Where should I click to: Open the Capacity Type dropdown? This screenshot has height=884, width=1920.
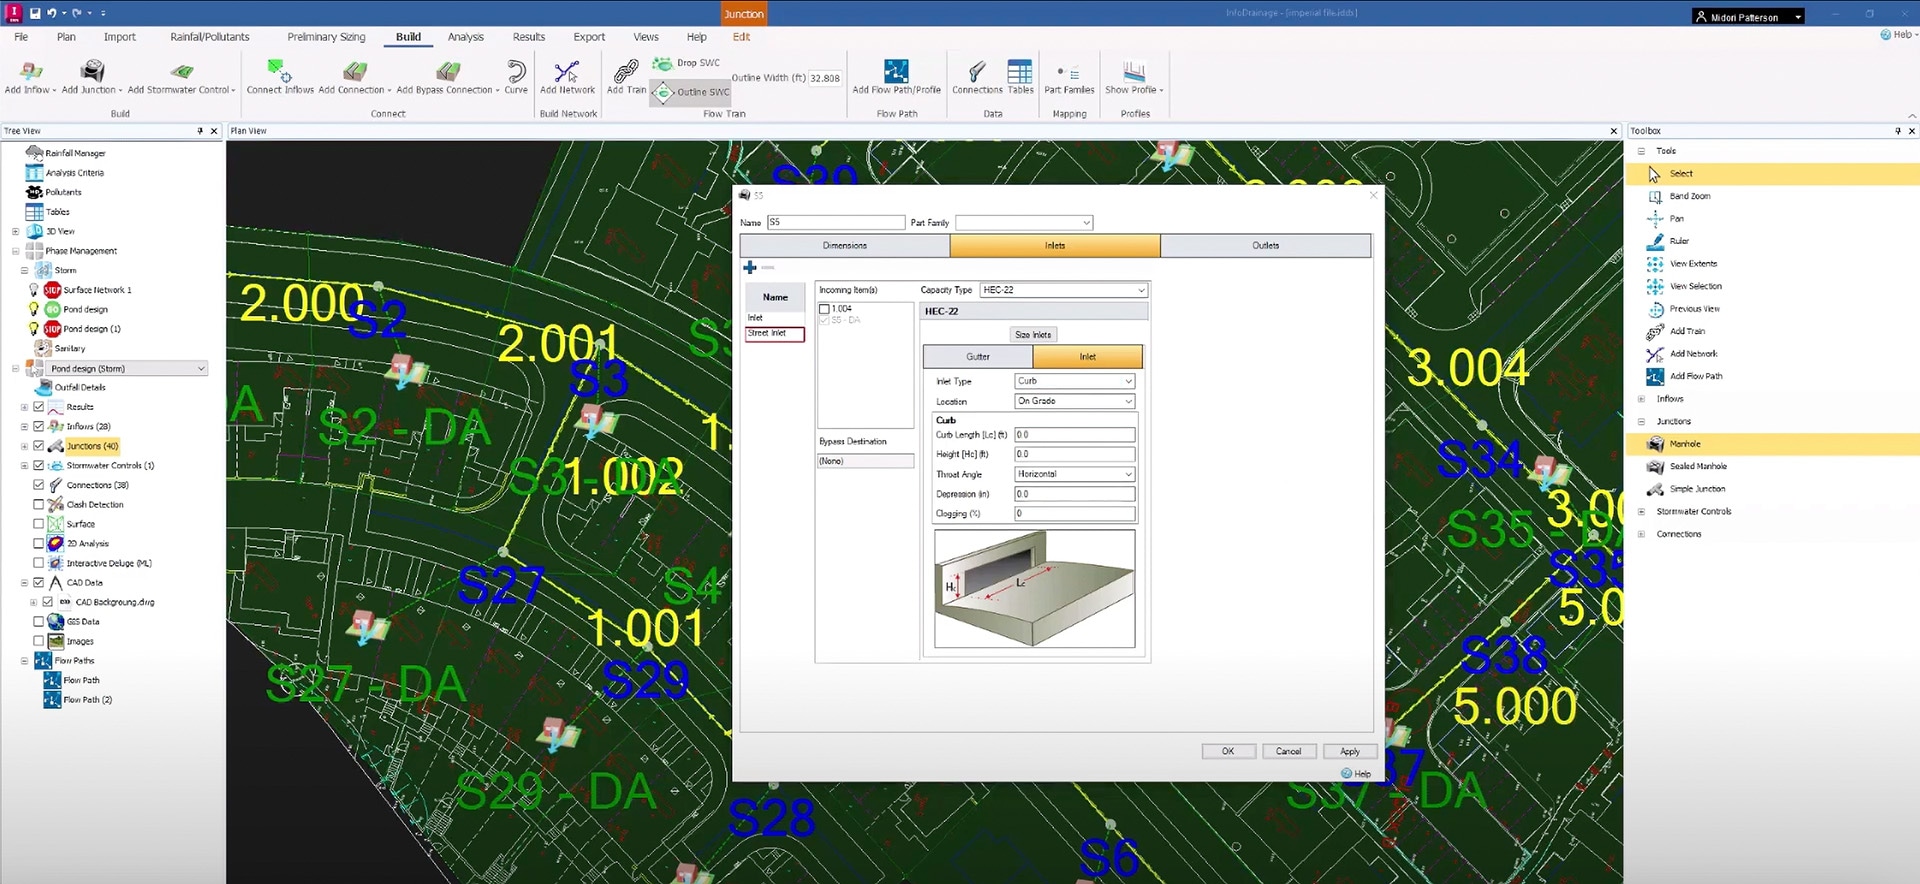coord(1063,290)
